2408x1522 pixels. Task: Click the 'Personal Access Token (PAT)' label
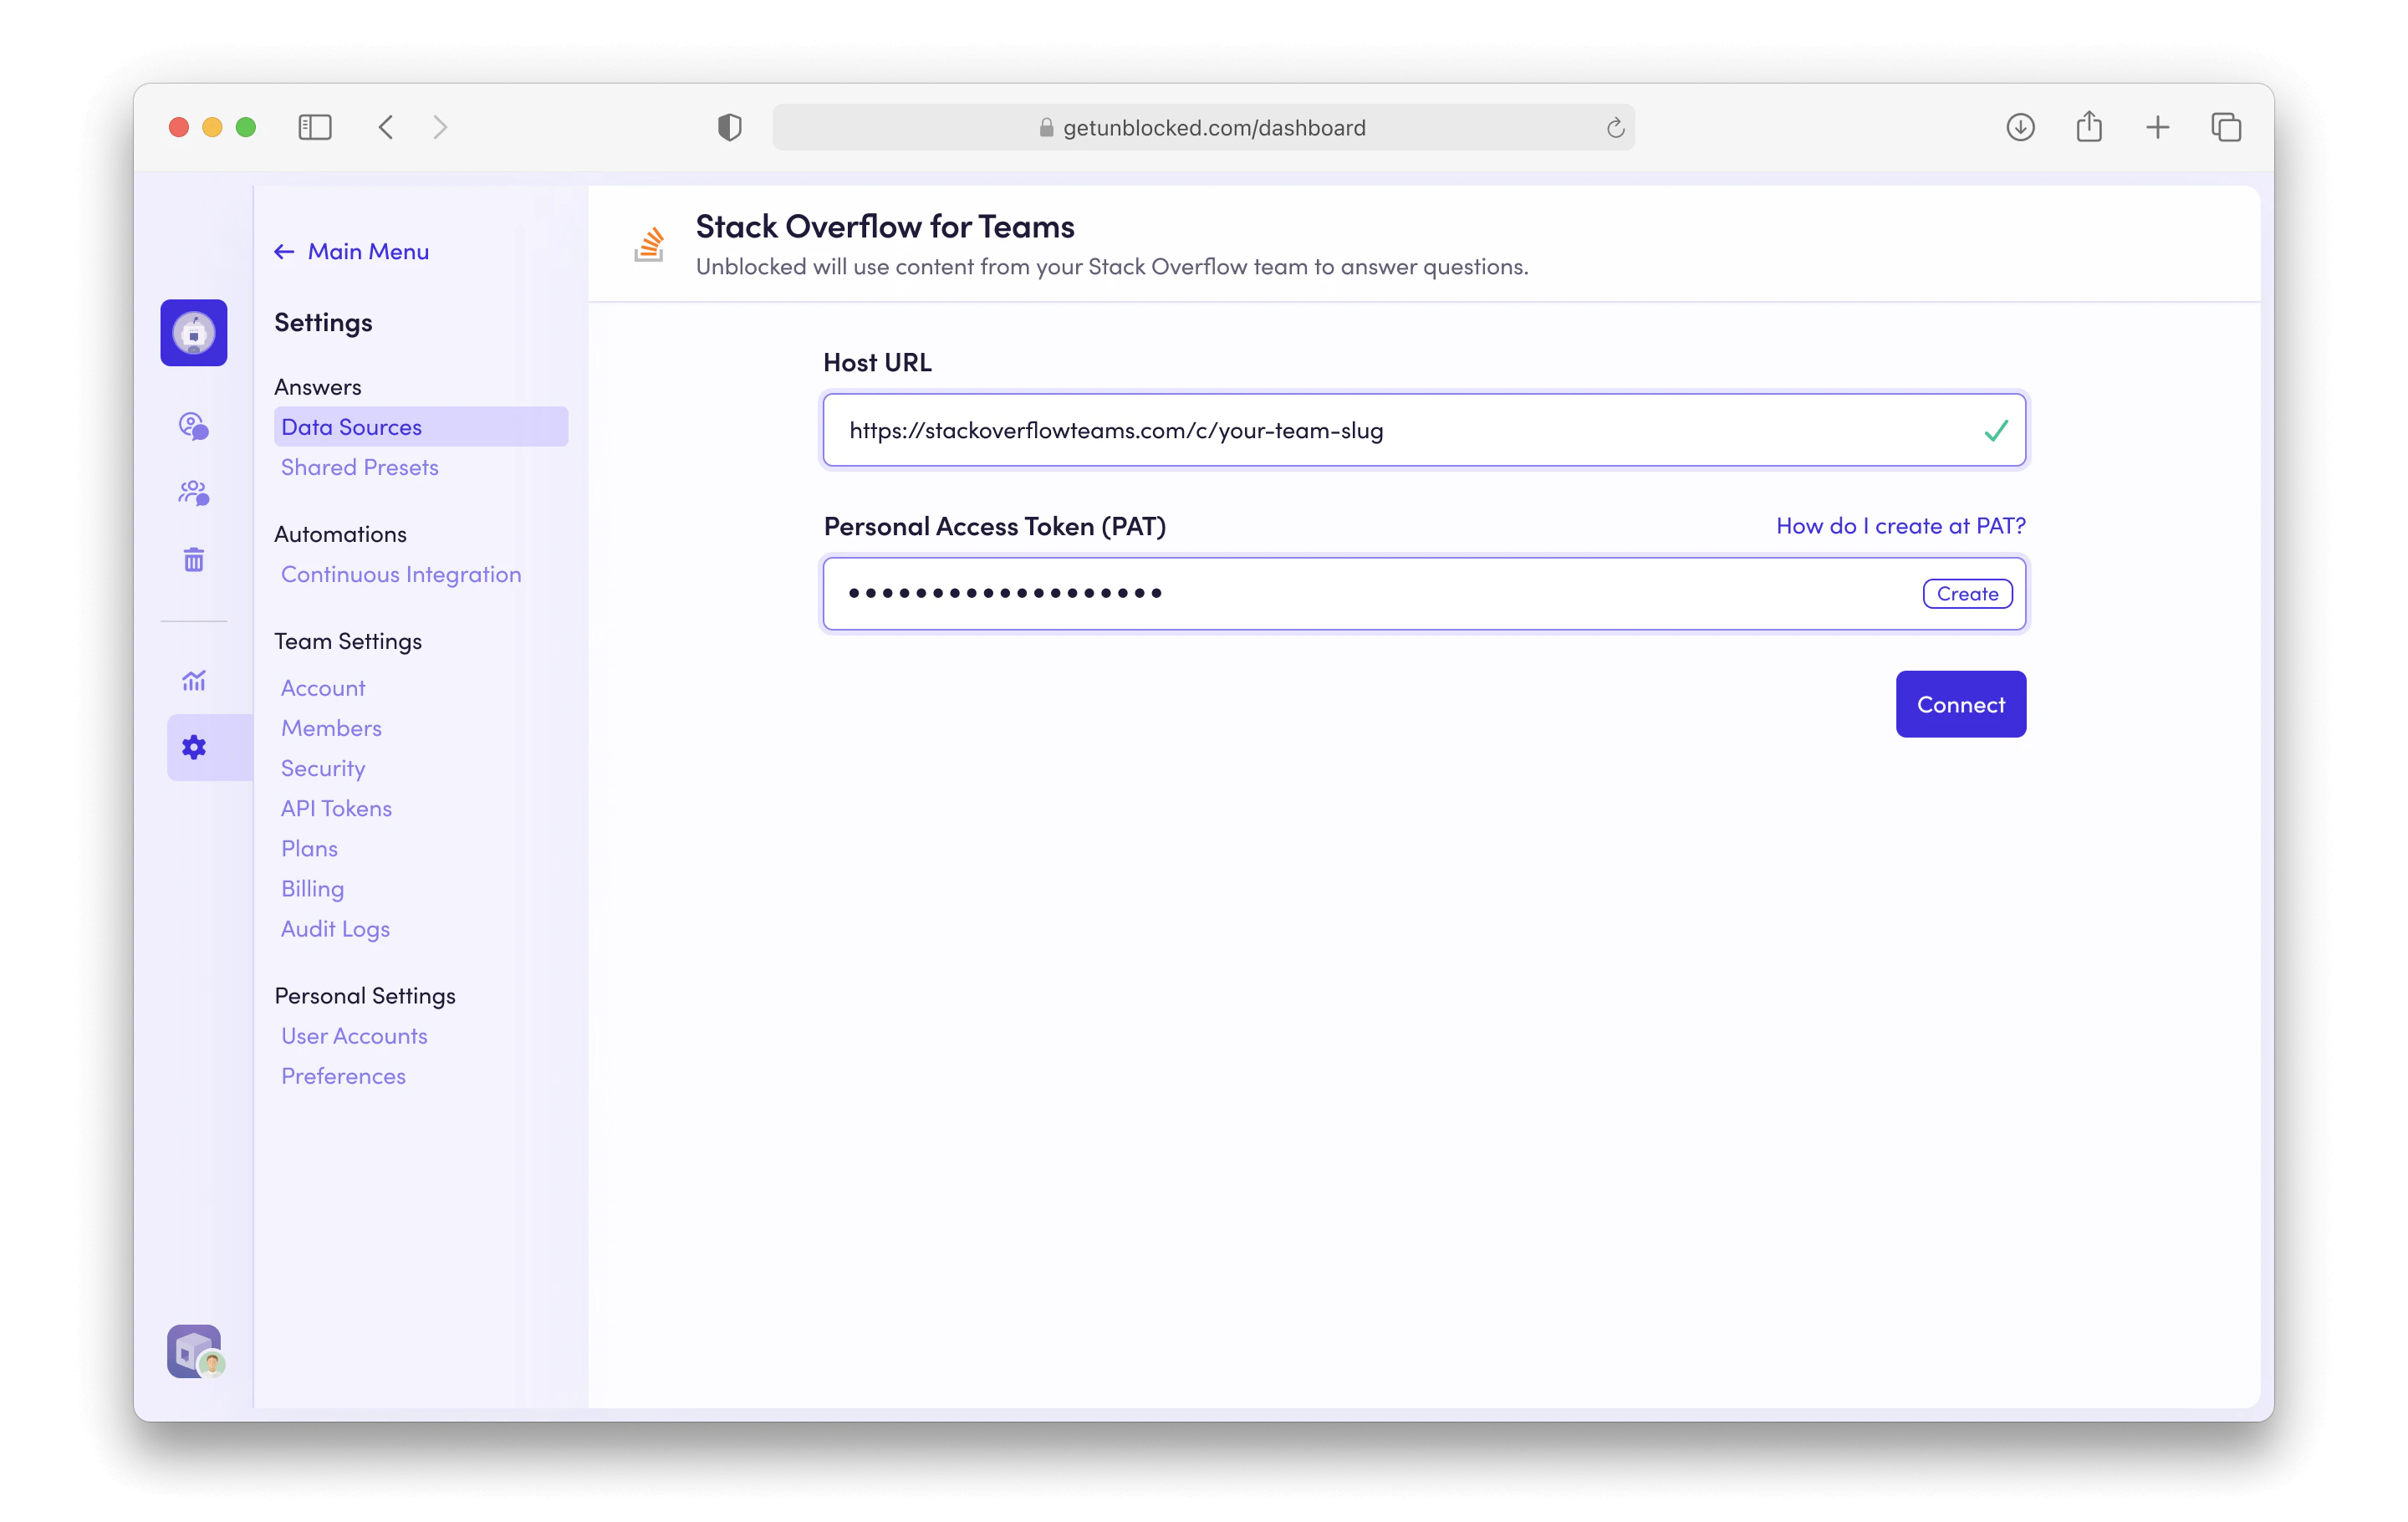994,527
